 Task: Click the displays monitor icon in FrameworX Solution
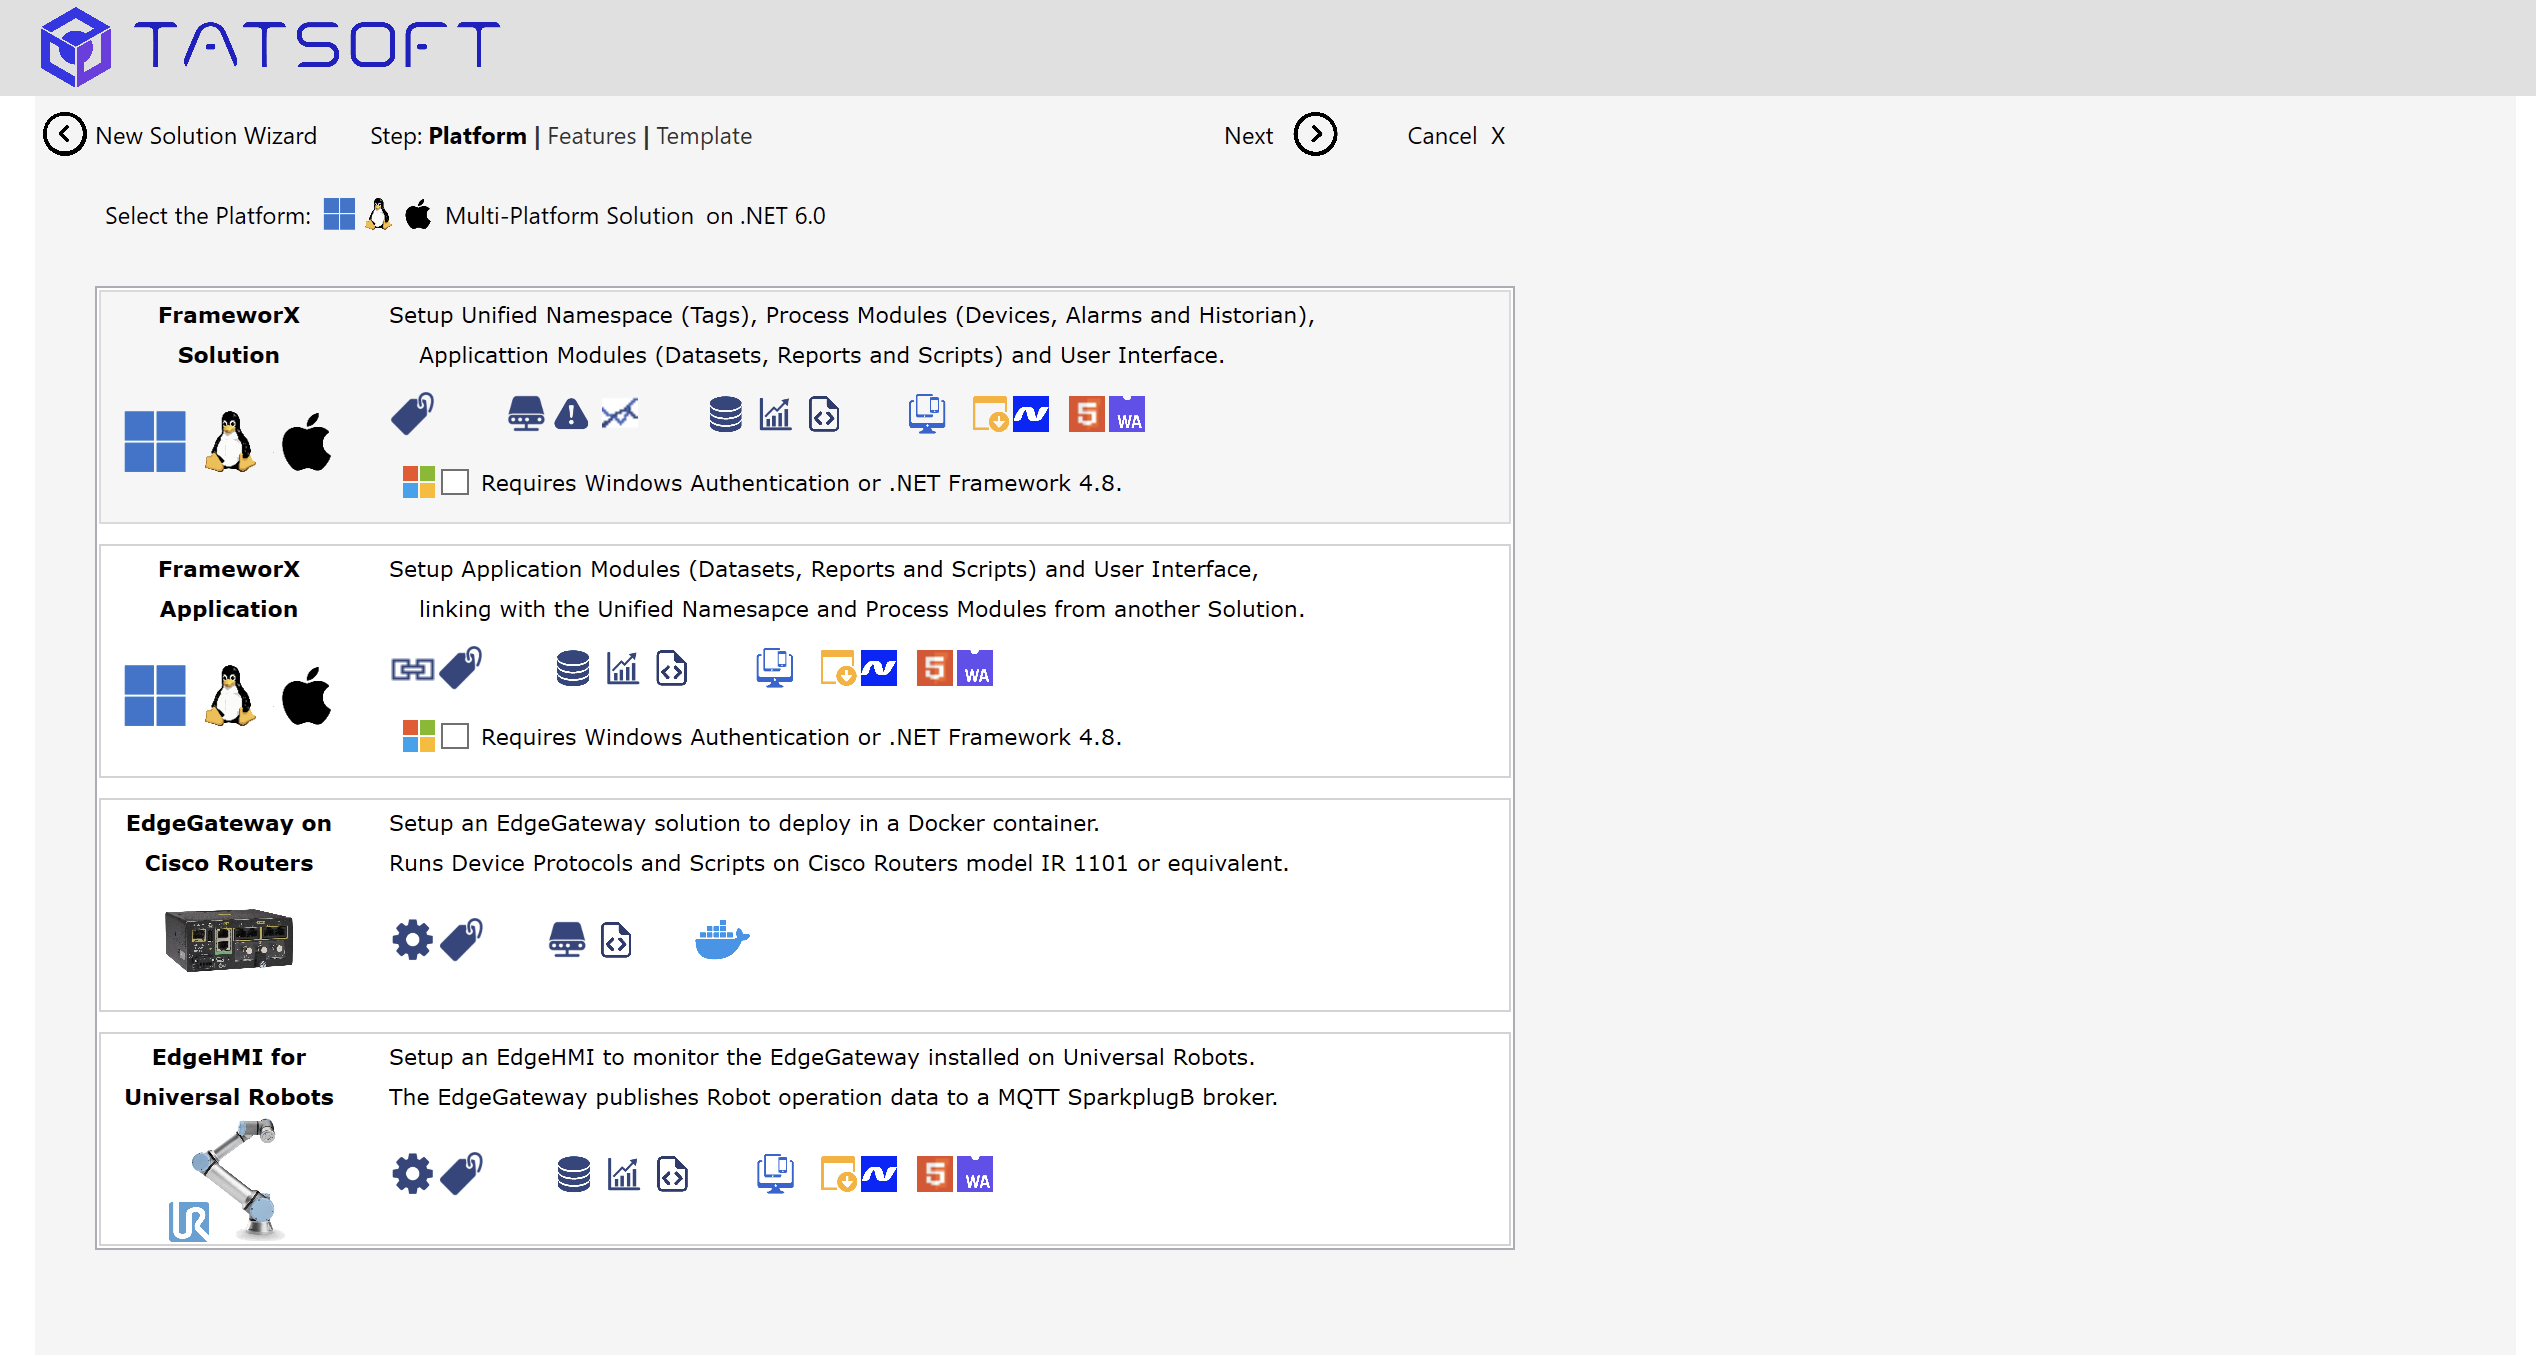point(927,414)
